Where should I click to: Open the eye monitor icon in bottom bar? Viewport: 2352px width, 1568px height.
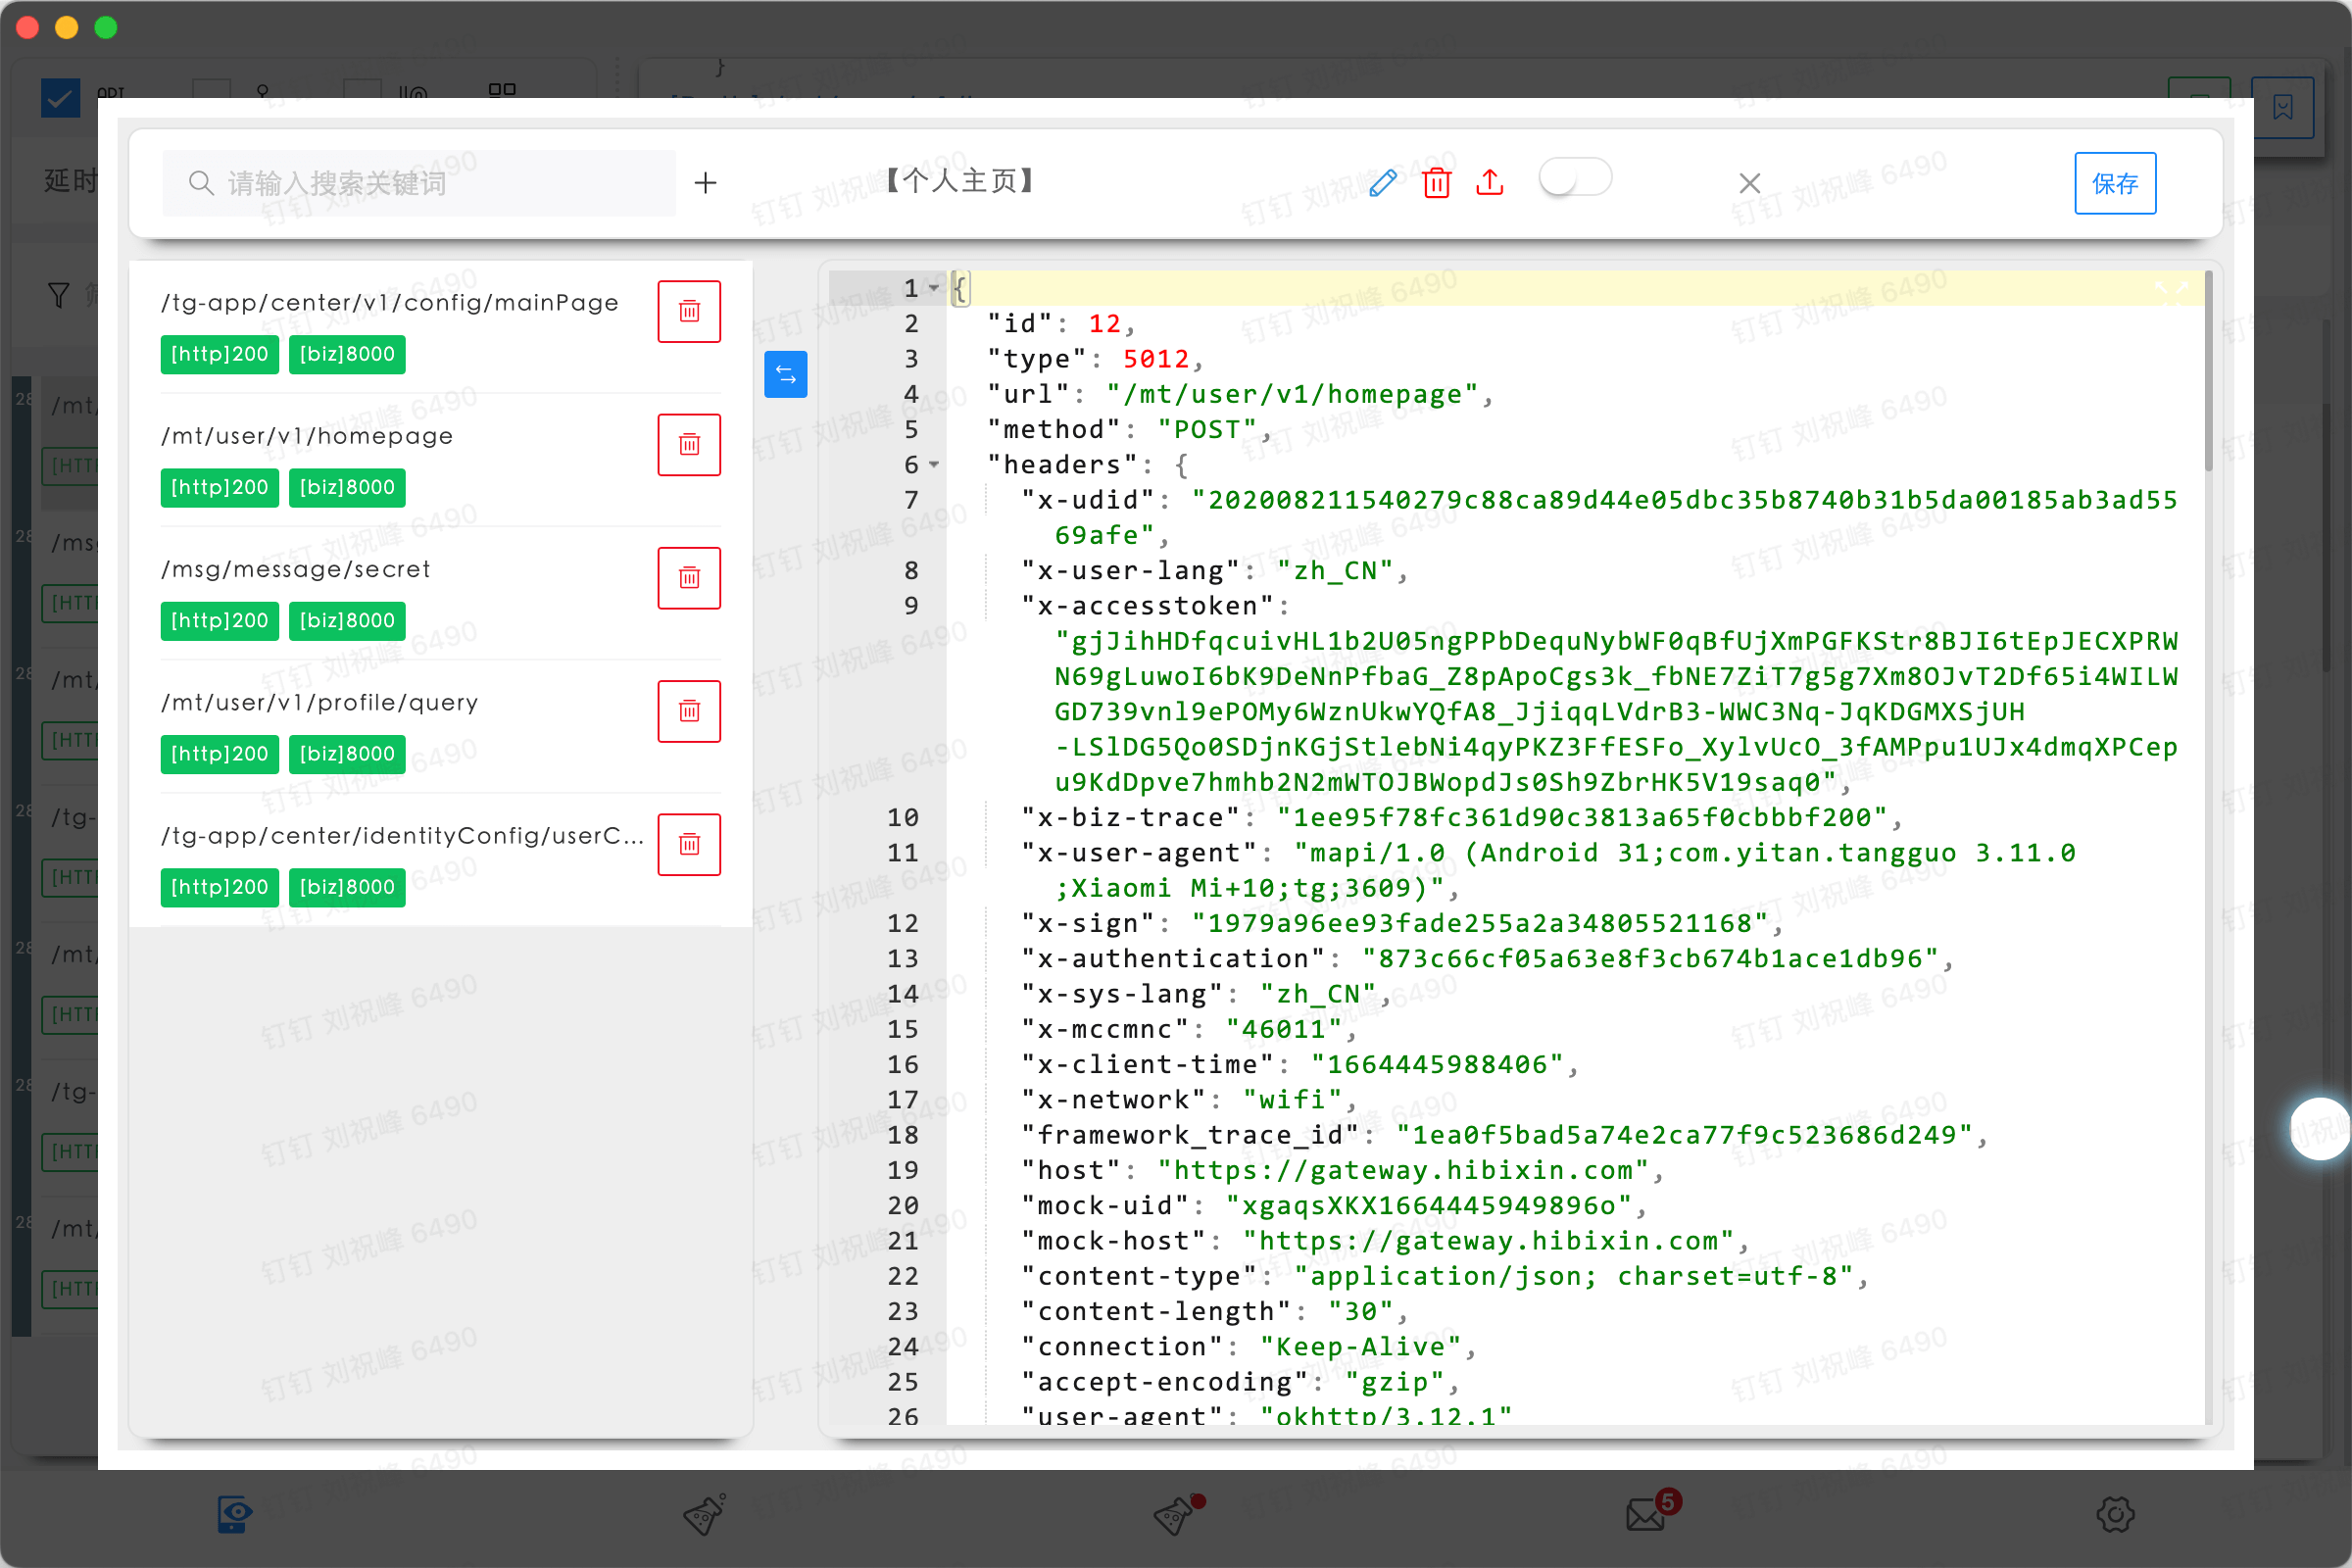[235, 1513]
